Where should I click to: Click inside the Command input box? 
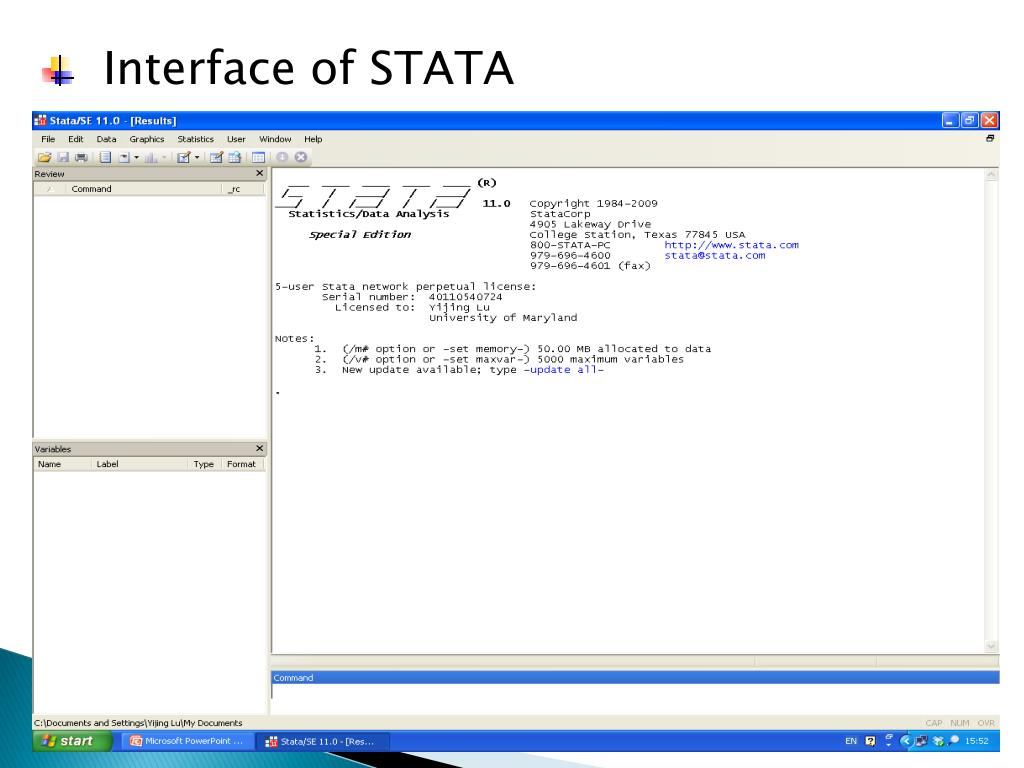(635, 699)
